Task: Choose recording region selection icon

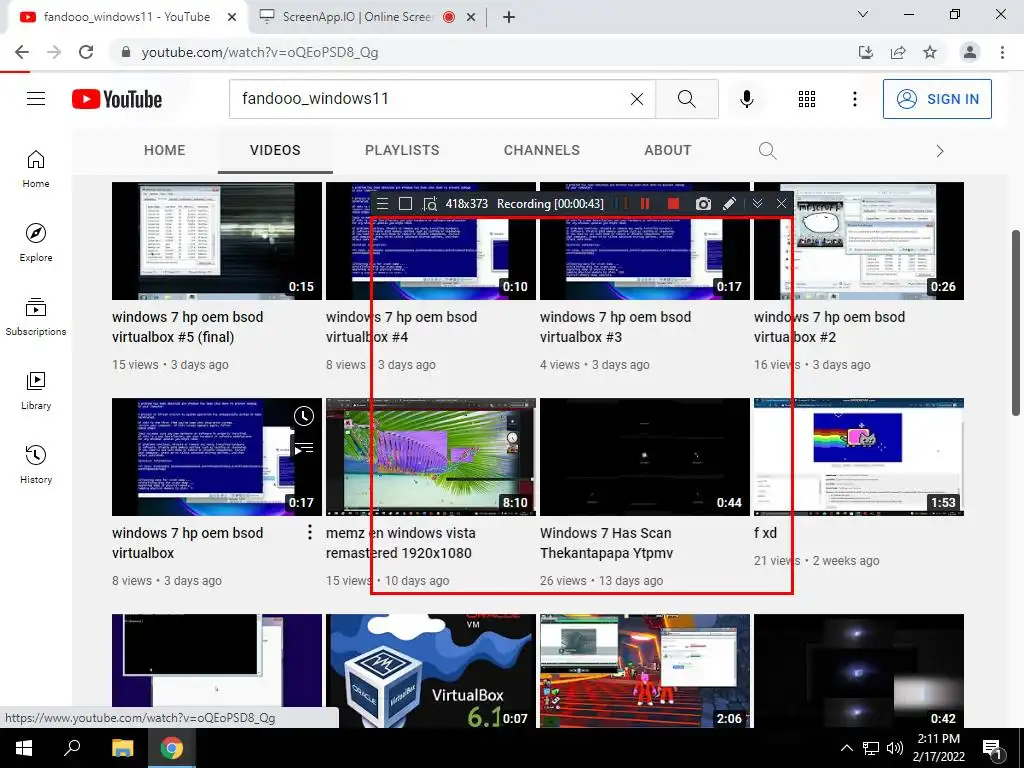Action: pyautogui.click(x=429, y=204)
